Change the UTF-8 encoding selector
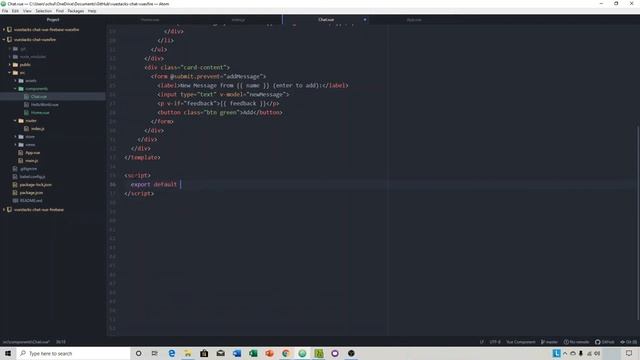 point(495,342)
